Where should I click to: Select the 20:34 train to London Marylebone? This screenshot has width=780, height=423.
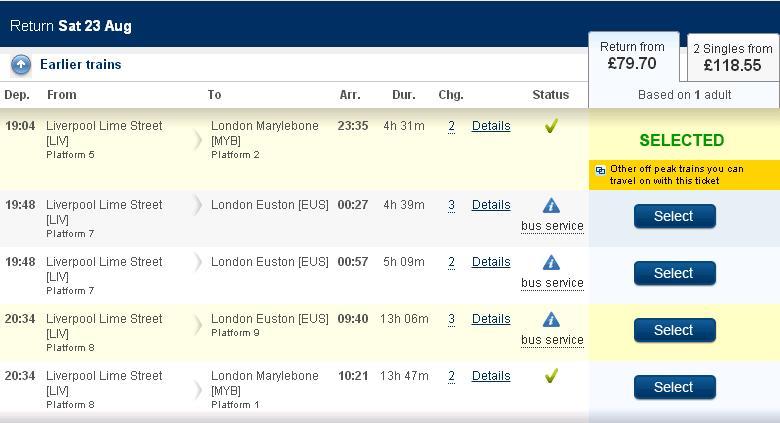674,388
